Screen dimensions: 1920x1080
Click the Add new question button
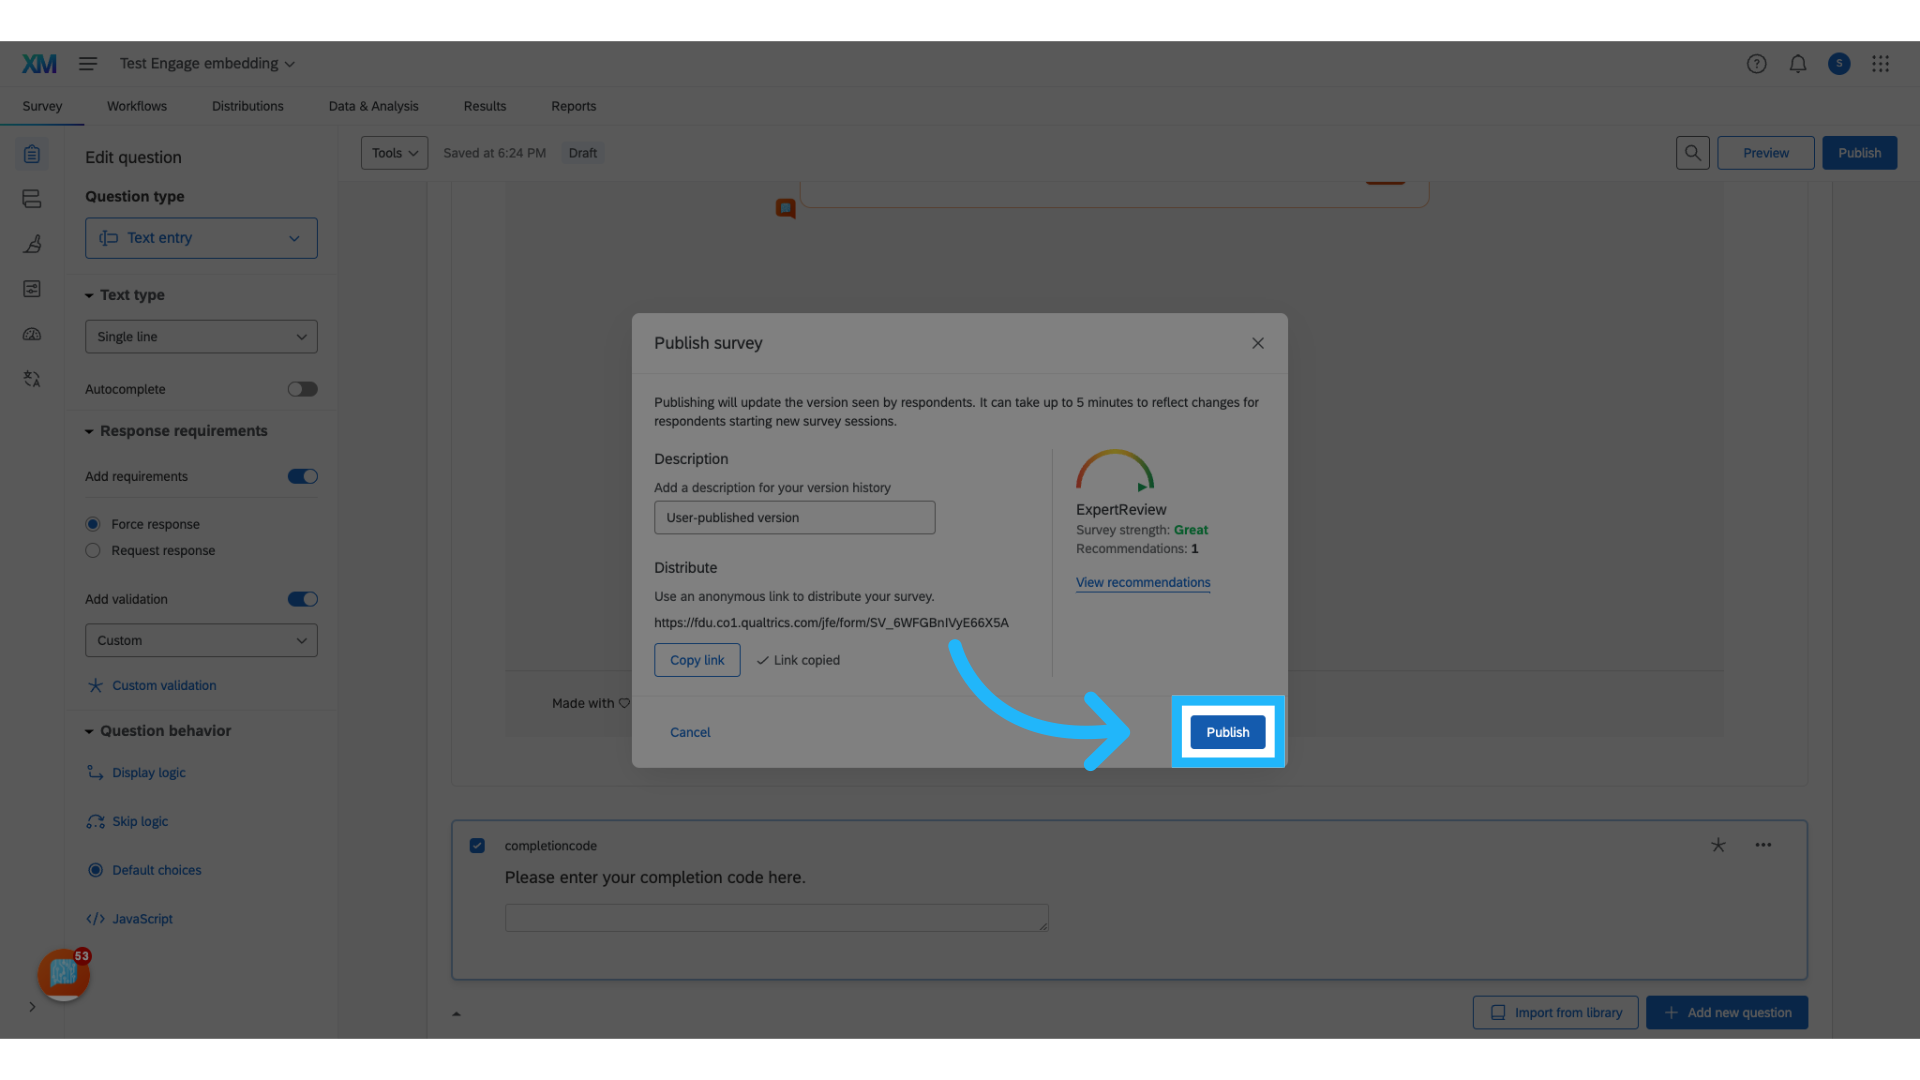pyautogui.click(x=1727, y=1012)
